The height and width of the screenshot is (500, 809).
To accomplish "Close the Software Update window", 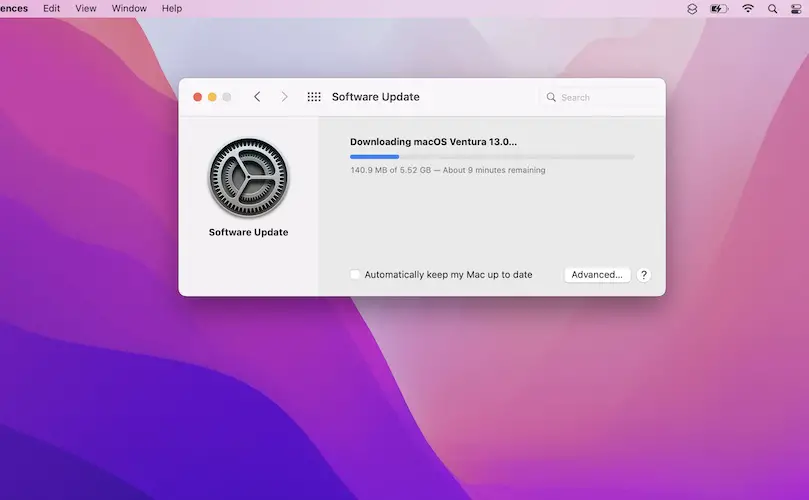I will click(197, 97).
